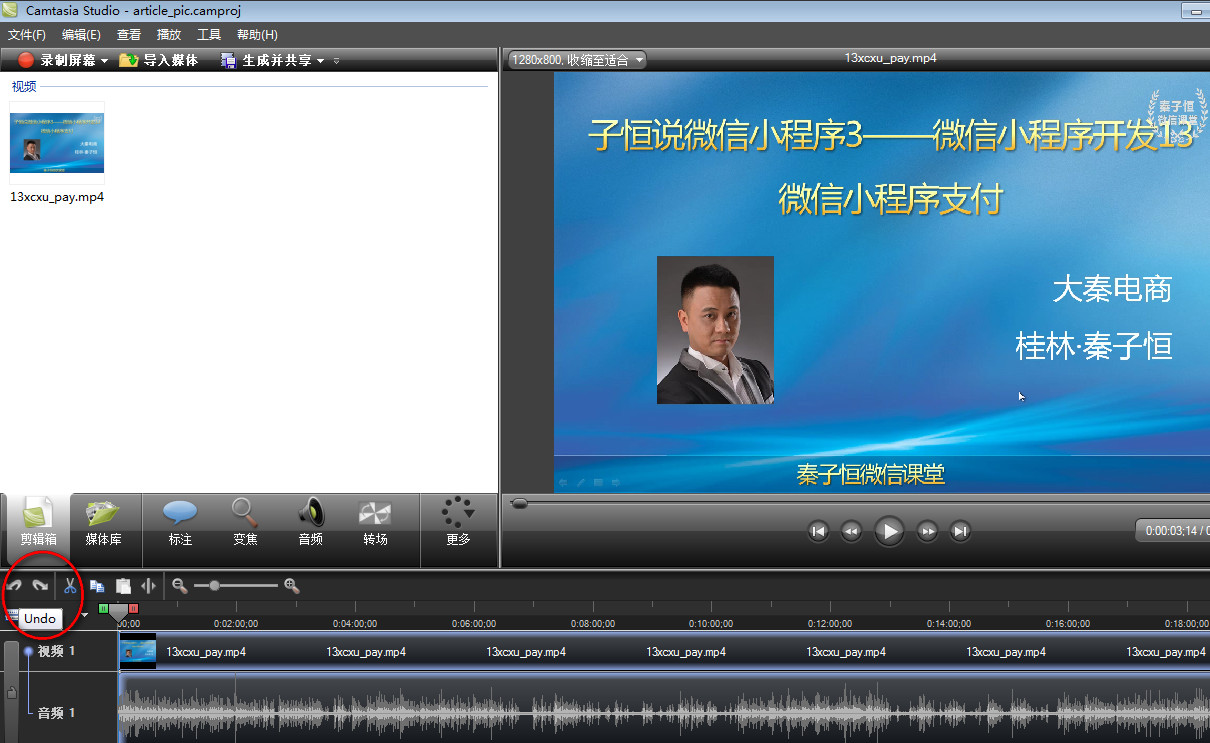Image resolution: width=1210 pixels, height=743 pixels.
Task: Click the preview video canvas
Action: click(882, 282)
